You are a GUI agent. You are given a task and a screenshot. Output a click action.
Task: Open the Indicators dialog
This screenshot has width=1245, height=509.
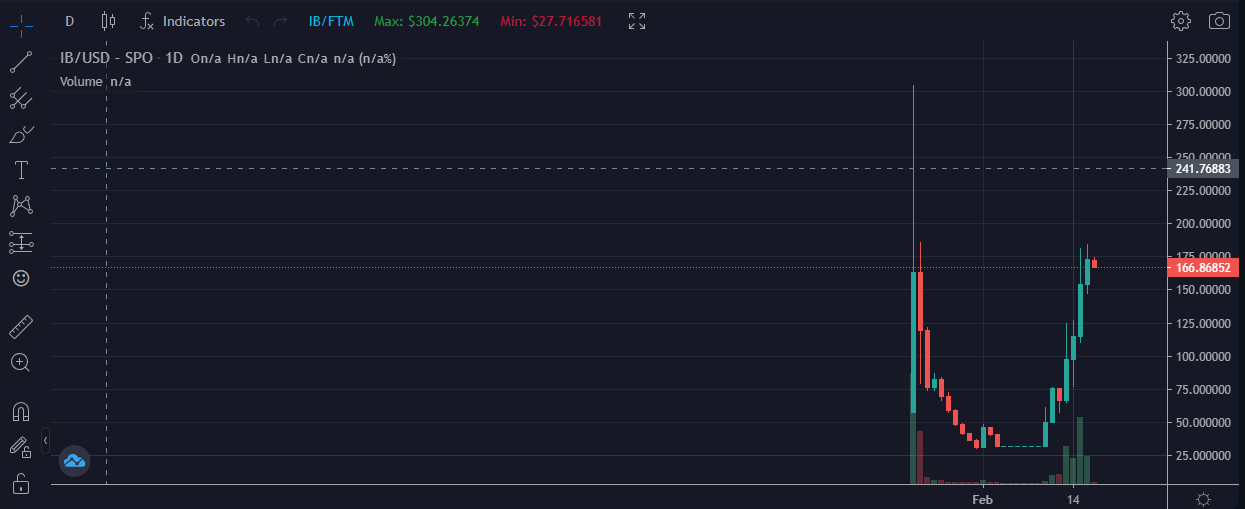[x=183, y=21]
